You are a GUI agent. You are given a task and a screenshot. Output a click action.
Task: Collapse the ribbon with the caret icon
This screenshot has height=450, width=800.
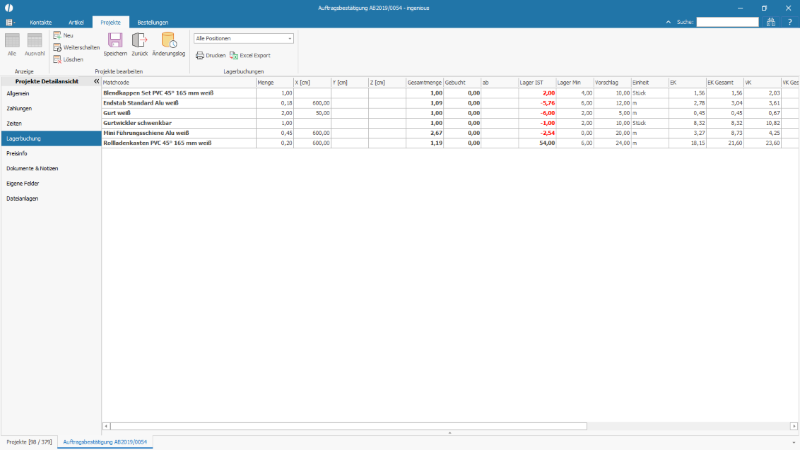[x=668, y=22]
